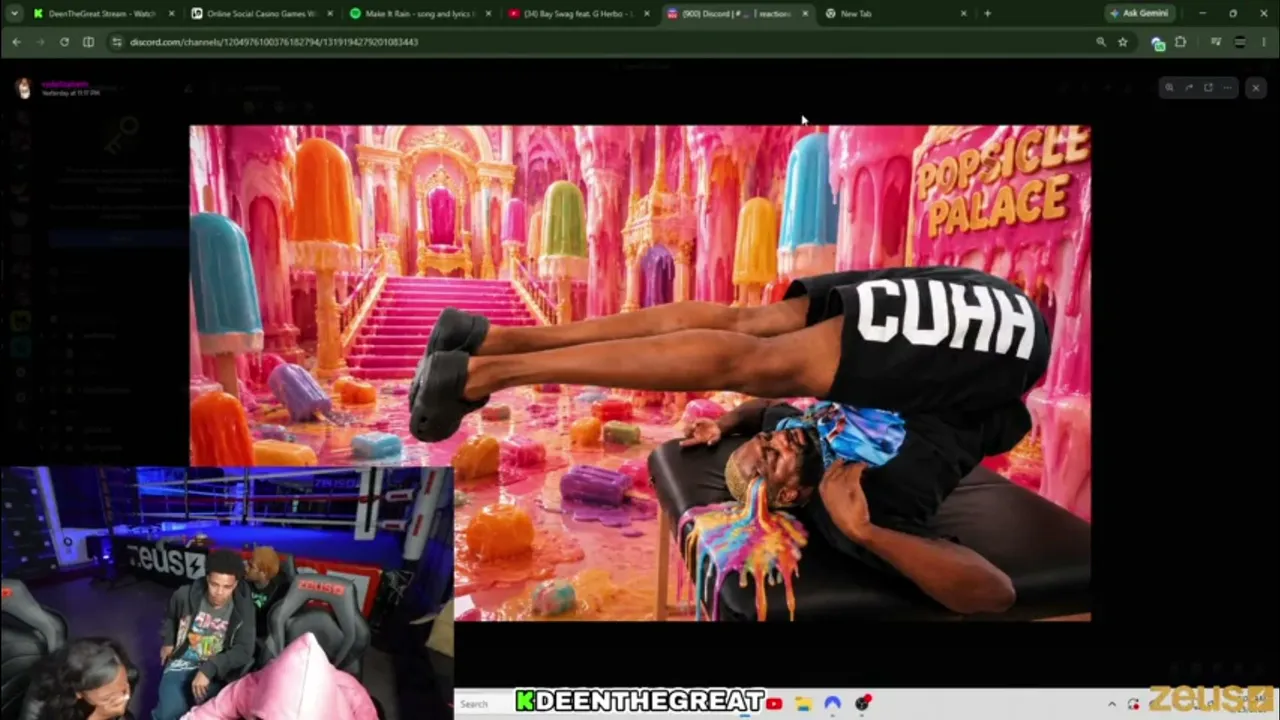Bookmark this page with the star

click(x=1123, y=42)
